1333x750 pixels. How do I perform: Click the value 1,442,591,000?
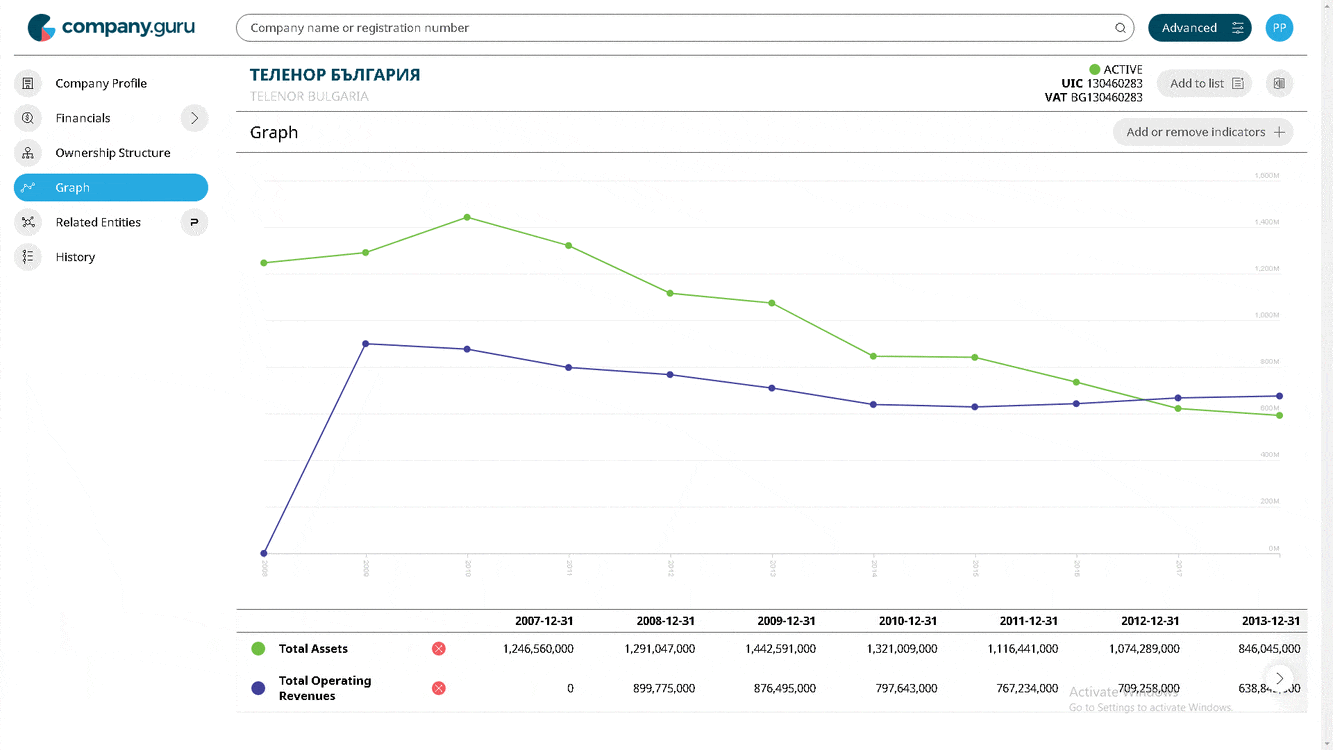pyautogui.click(x=780, y=649)
